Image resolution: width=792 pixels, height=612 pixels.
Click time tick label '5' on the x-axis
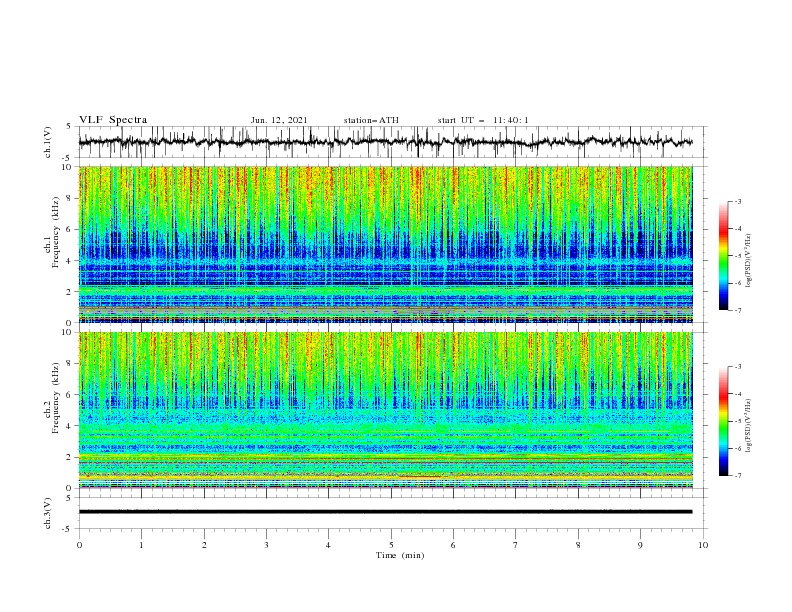click(x=391, y=545)
